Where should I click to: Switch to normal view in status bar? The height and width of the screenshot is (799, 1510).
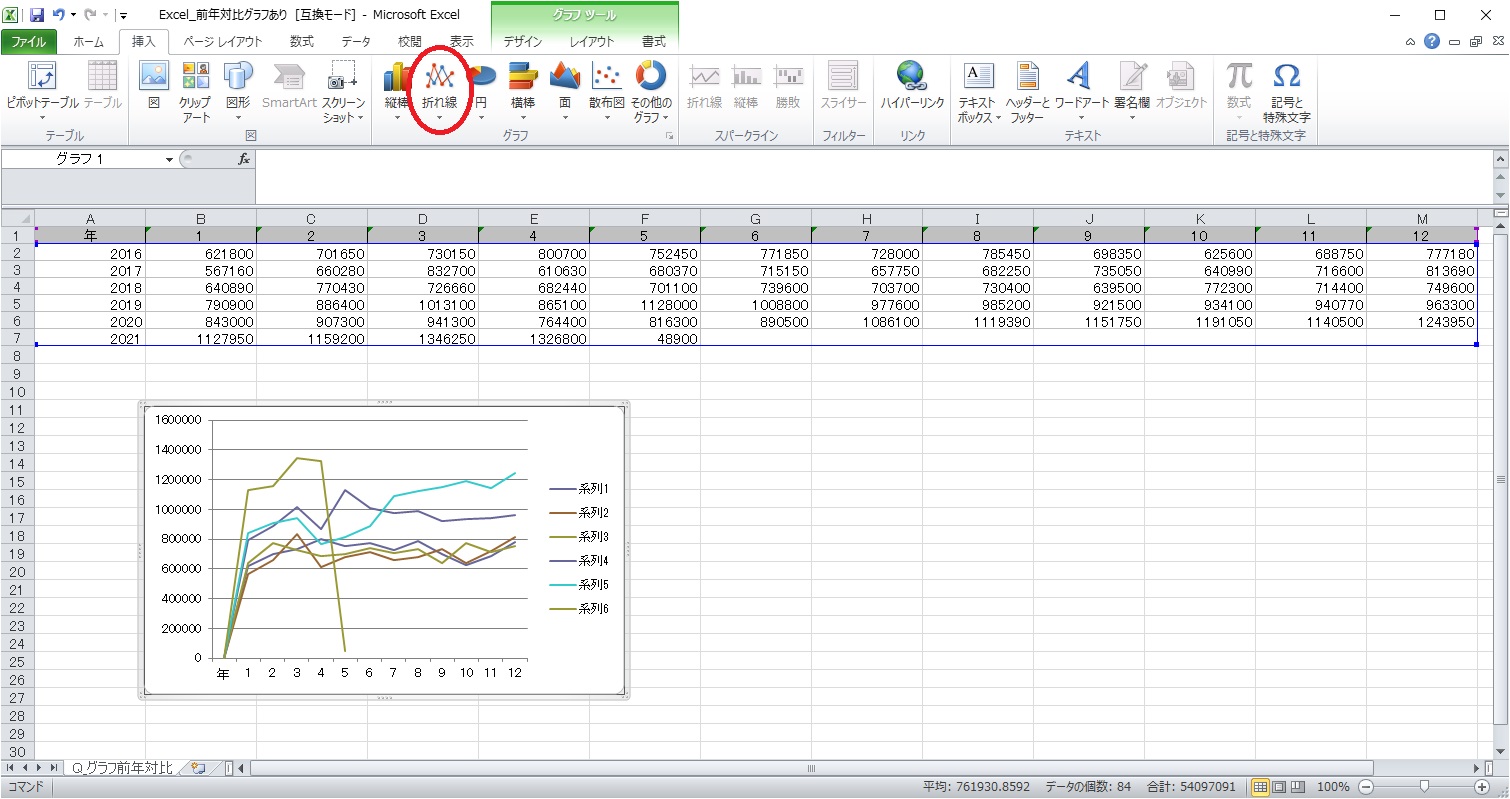point(1260,787)
